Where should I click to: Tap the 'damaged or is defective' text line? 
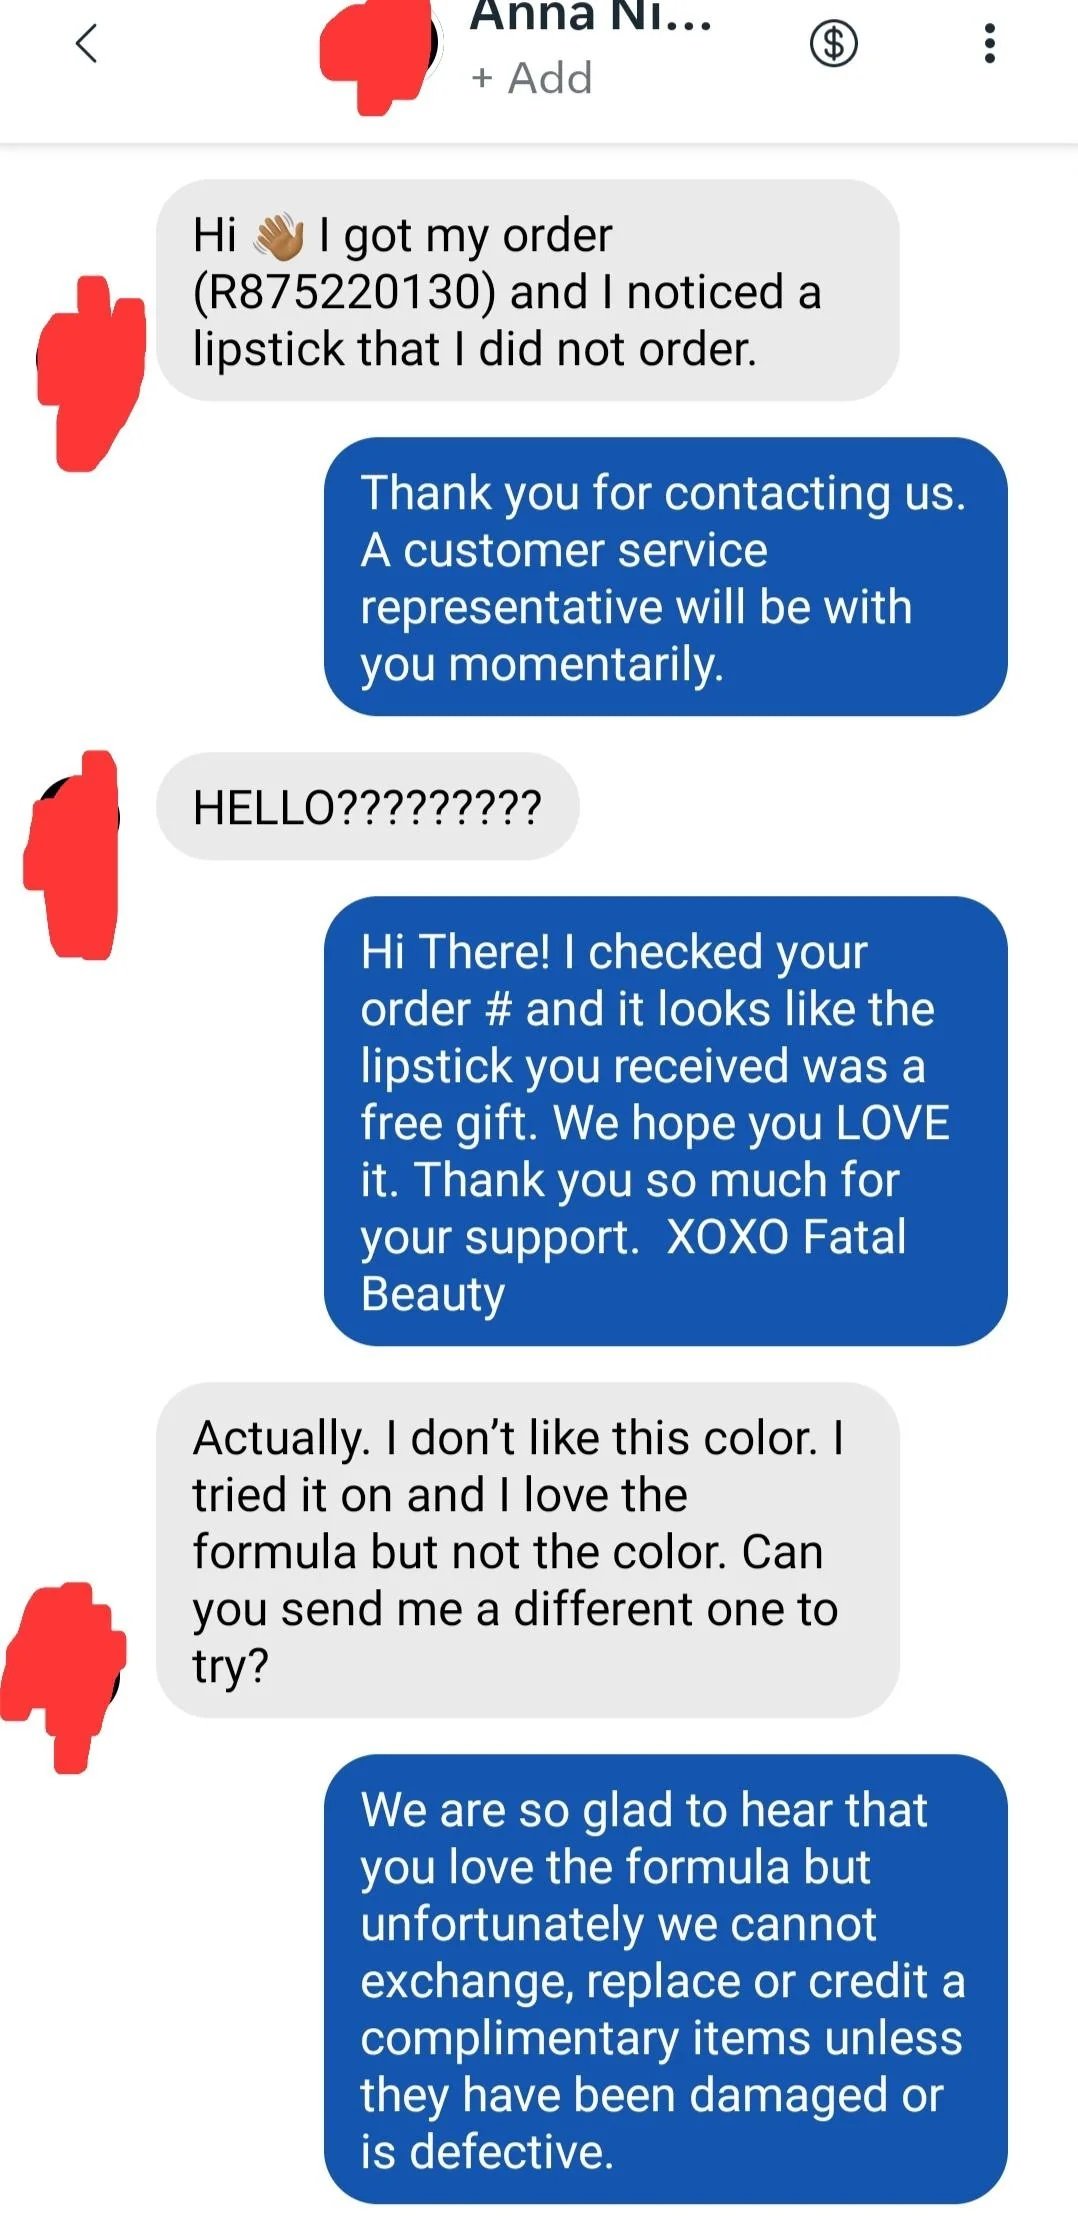click(651, 2123)
